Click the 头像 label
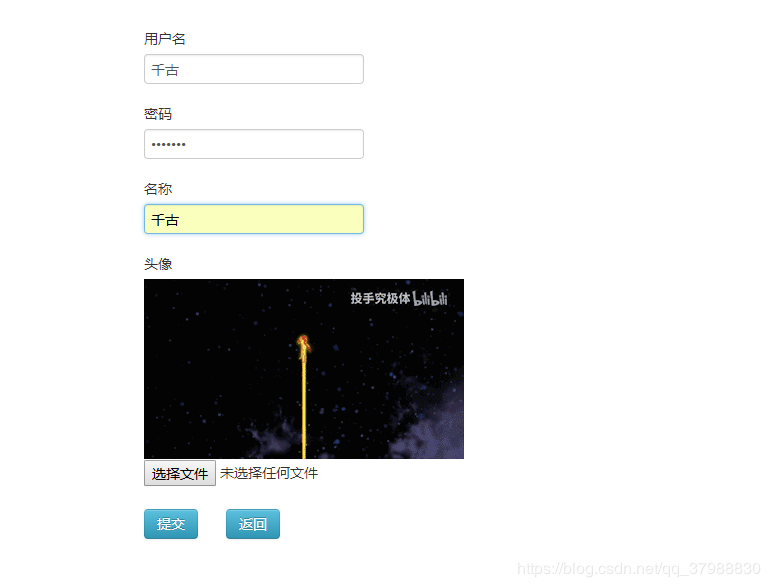The image size is (770, 587). pos(158,264)
